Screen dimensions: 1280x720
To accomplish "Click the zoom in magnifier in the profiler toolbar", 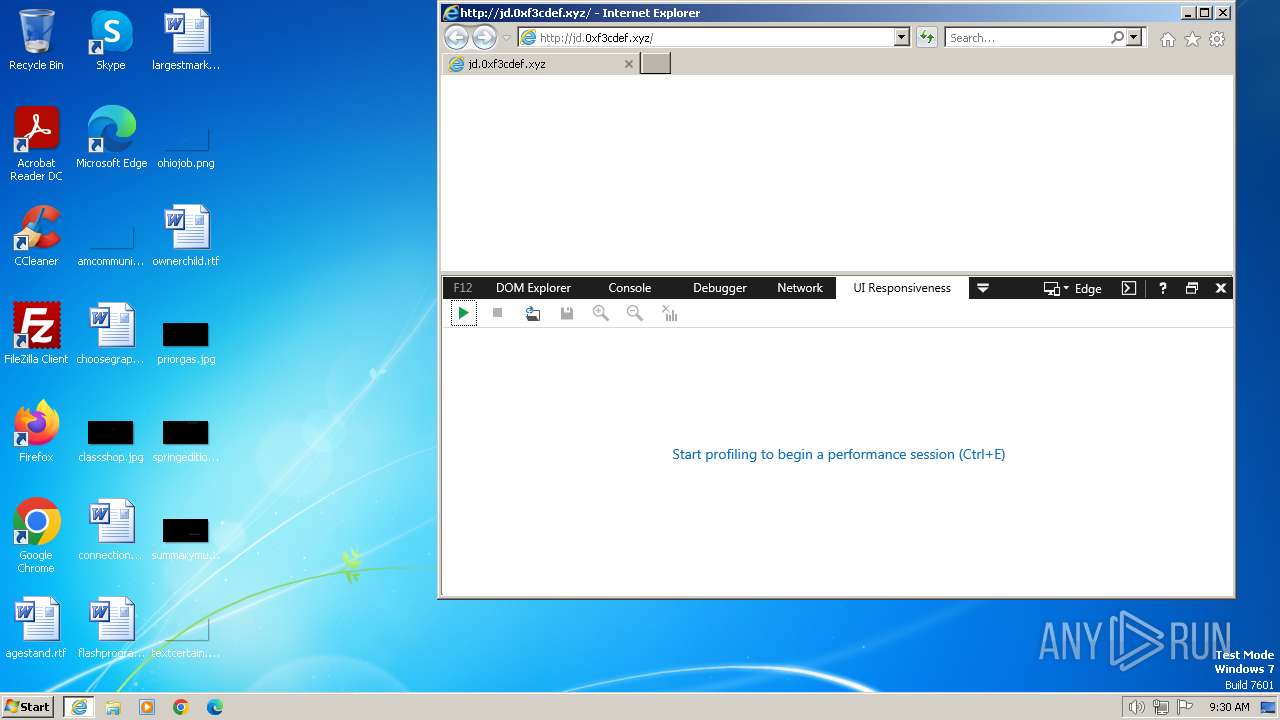I will coord(600,313).
